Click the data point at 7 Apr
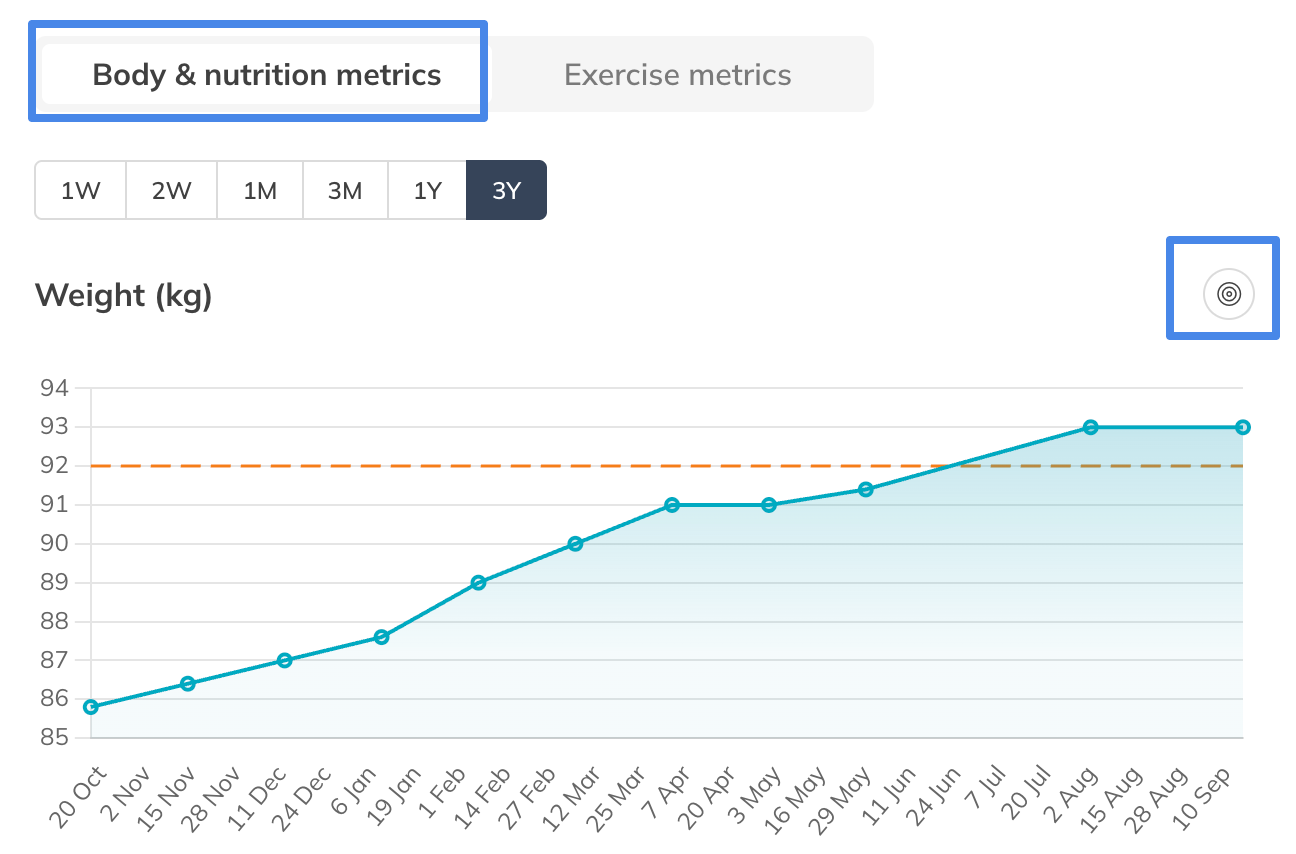Viewport: 1296px width, 854px height. 672,505
